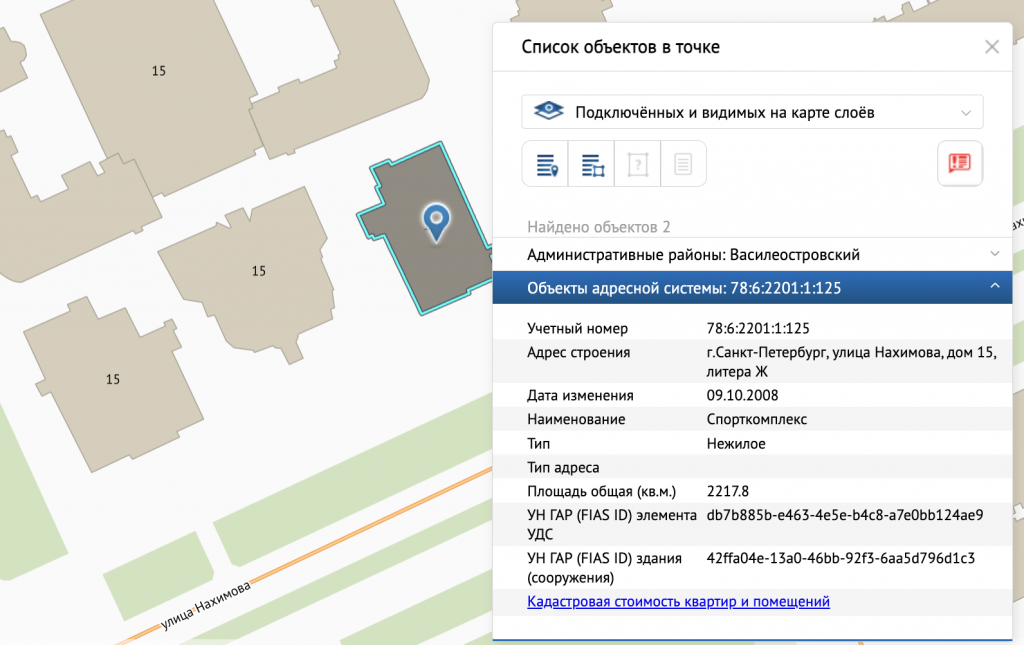This screenshot has height=645, width=1024.
Task: Click the greyed question-mark frame icon
Action: coord(638,164)
